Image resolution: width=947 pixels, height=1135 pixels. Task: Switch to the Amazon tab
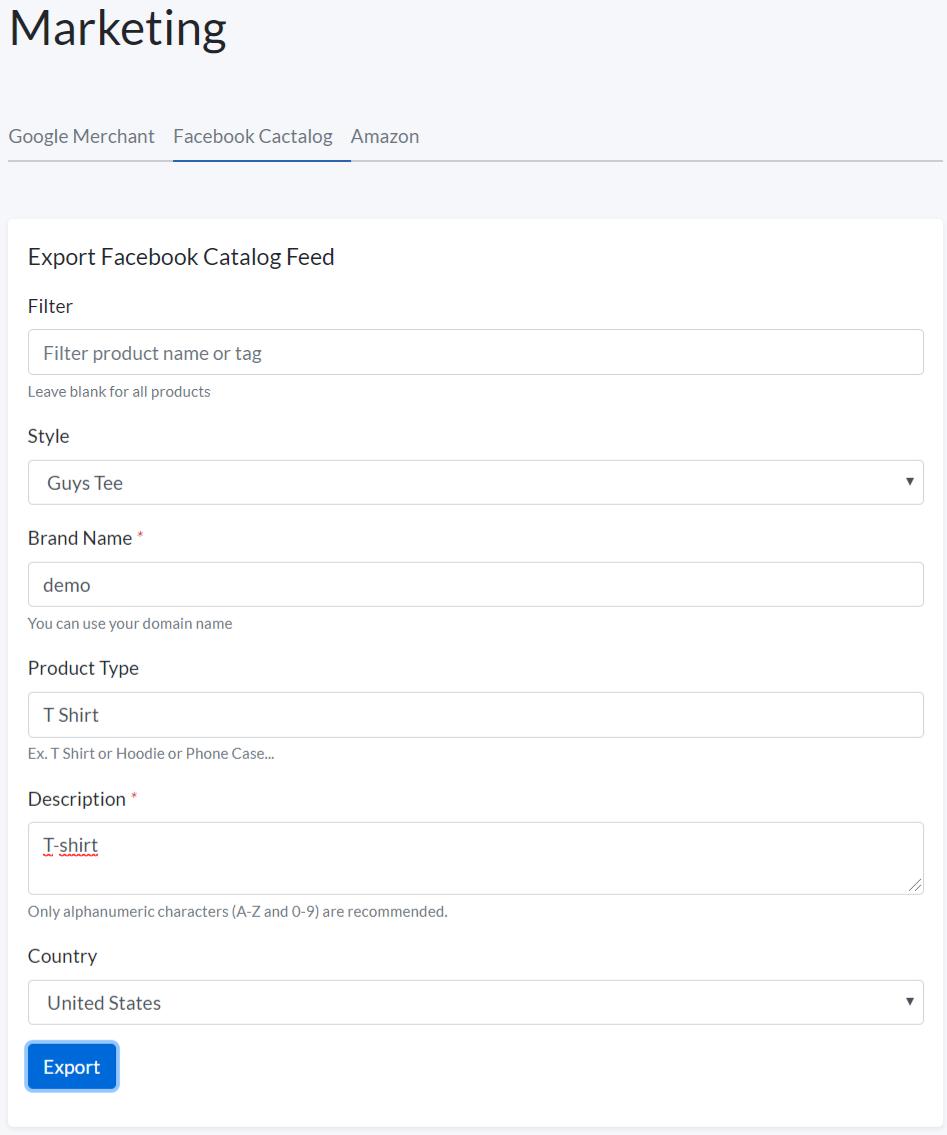point(385,136)
